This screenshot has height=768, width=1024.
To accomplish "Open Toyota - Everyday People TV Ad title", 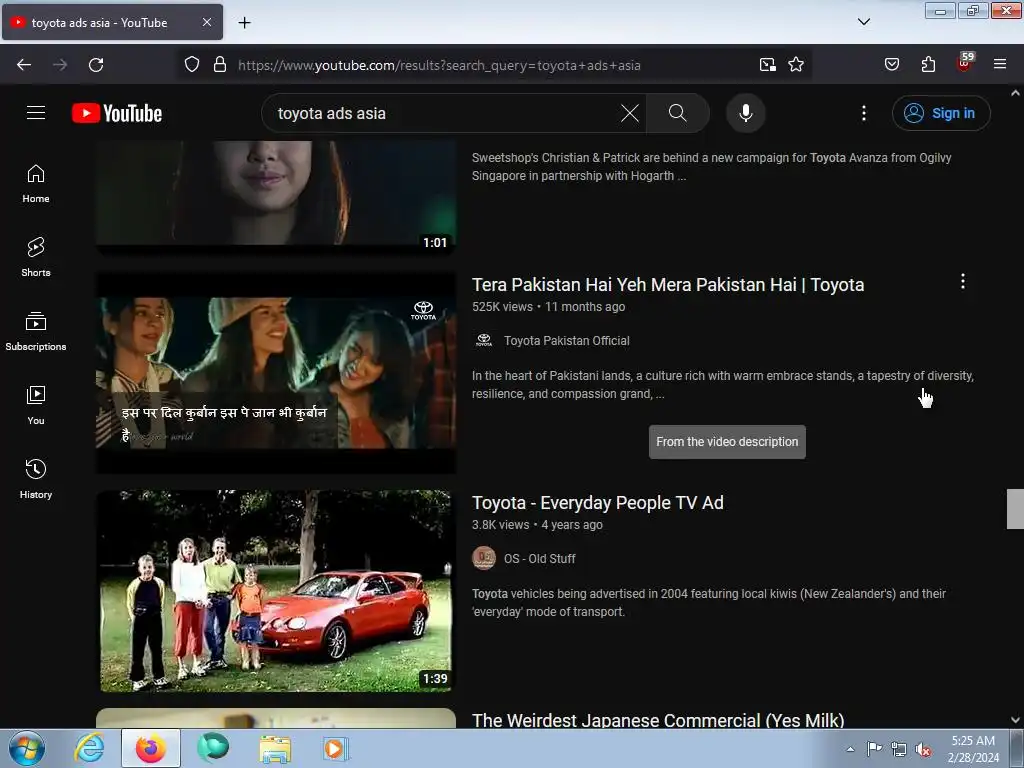I will [598, 503].
